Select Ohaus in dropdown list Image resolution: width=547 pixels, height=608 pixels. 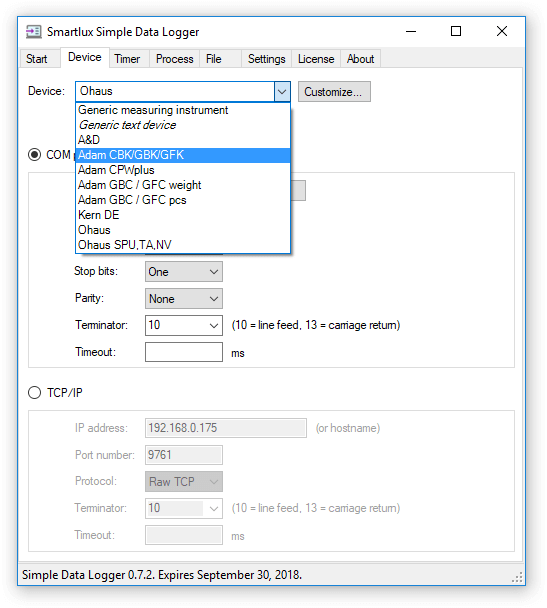click(x=183, y=230)
